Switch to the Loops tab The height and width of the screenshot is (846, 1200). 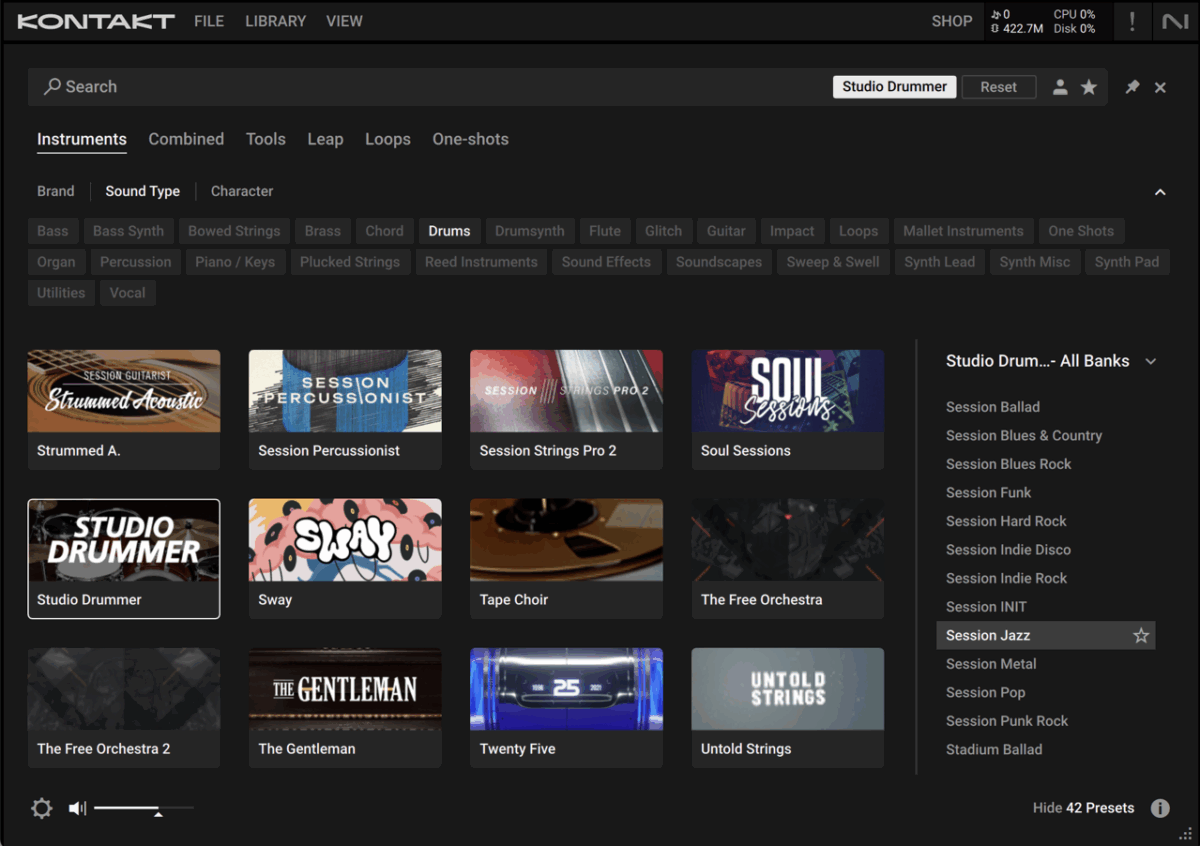click(x=387, y=139)
